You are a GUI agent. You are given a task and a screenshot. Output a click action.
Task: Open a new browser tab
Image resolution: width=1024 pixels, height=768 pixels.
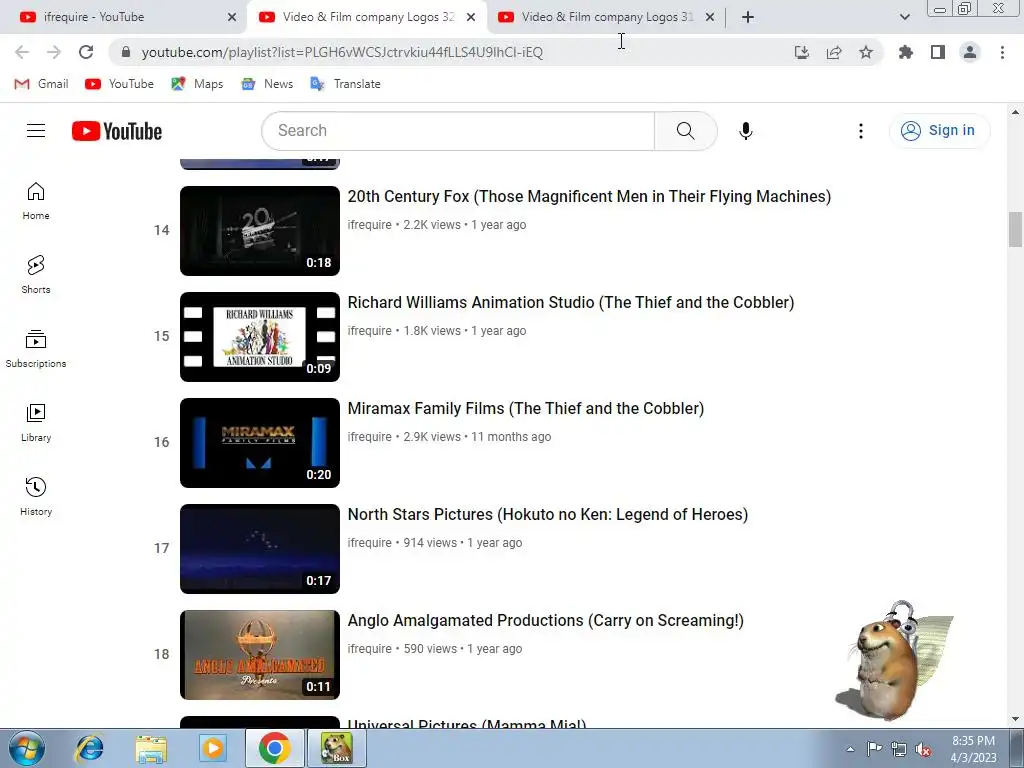click(748, 17)
